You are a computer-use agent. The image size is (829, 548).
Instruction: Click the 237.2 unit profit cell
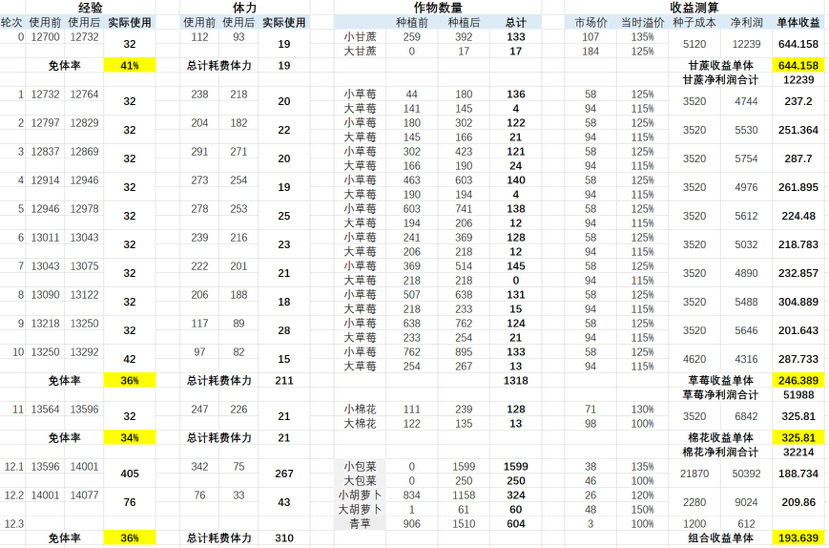pos(798,101)
